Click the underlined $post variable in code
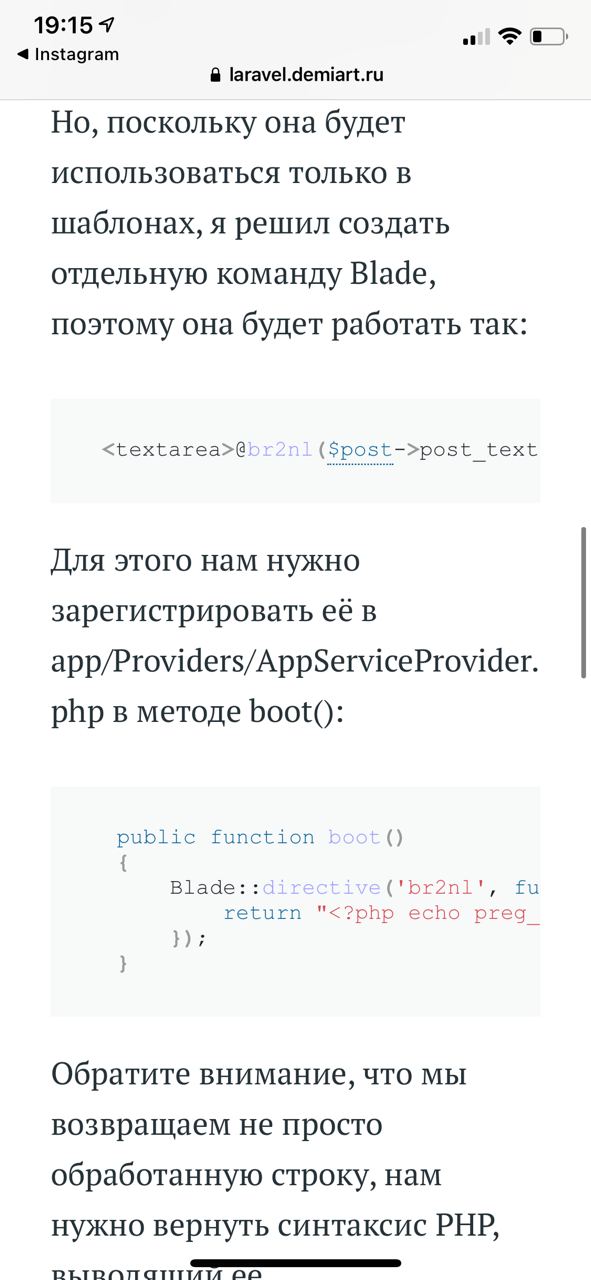591x1280 pixels. (x=360, y=450)
